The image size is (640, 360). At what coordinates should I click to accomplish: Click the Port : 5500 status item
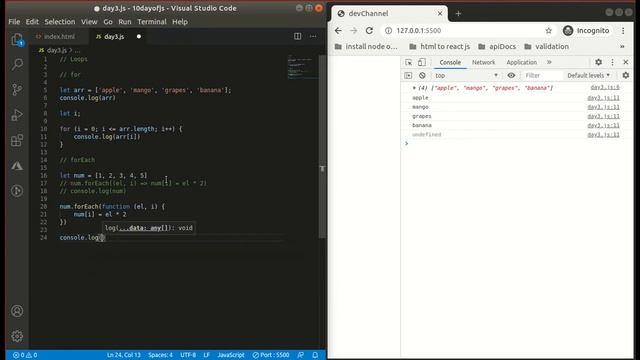click(x=271, y=355)
